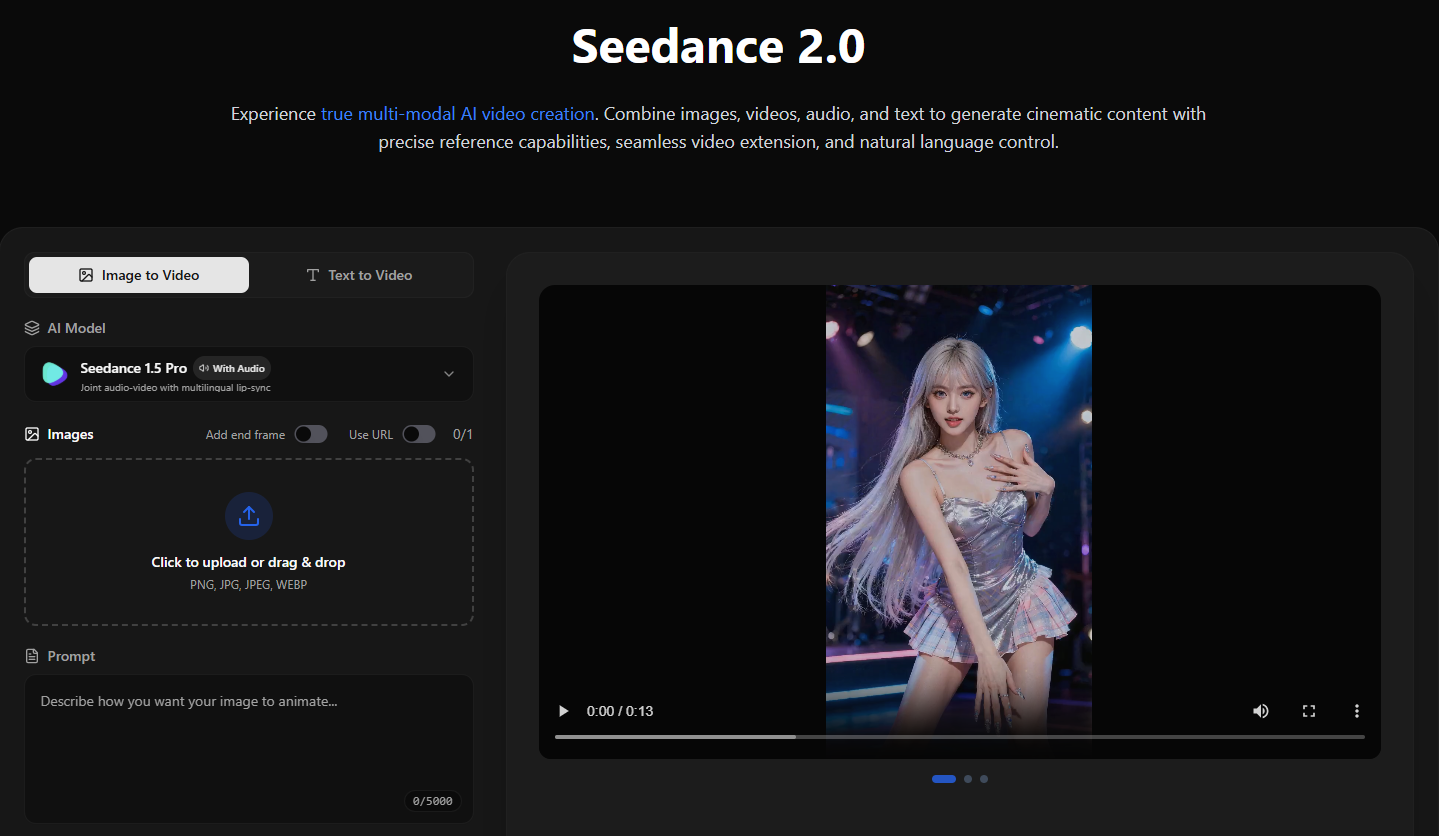Switch to the Text to Video tab
This screenshot has width=1439, height=836.
[x=360, y=275]
